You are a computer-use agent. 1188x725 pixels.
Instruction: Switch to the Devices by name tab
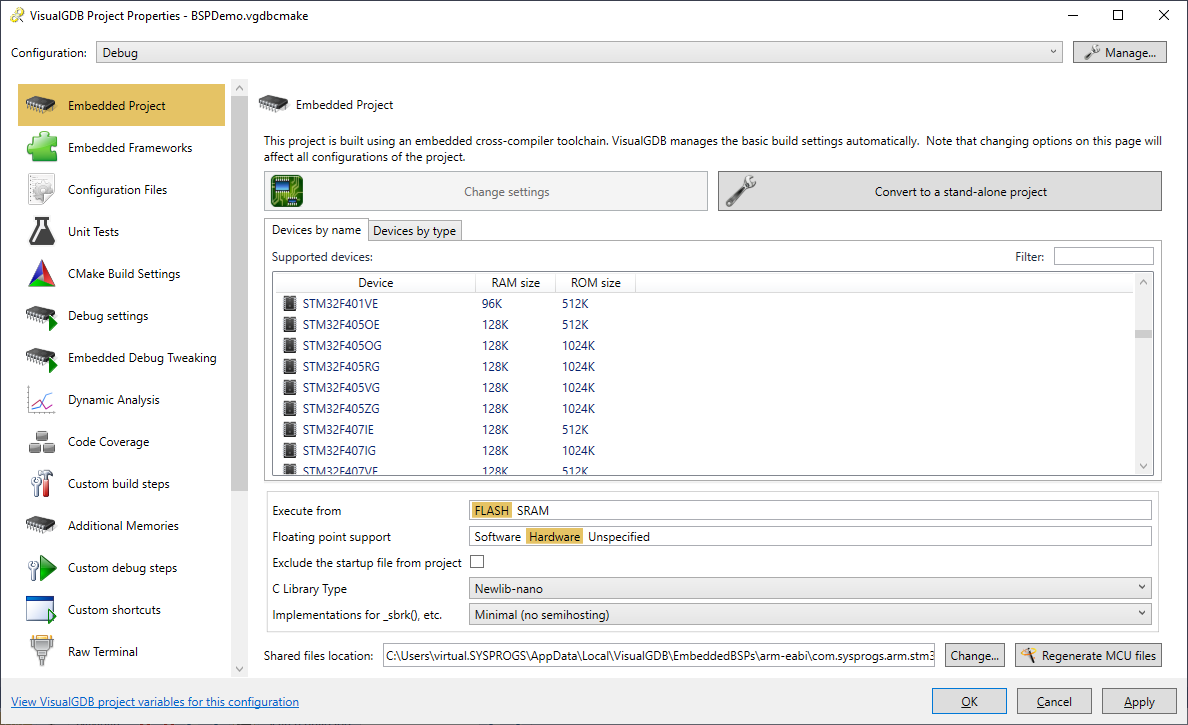point(316,230)
